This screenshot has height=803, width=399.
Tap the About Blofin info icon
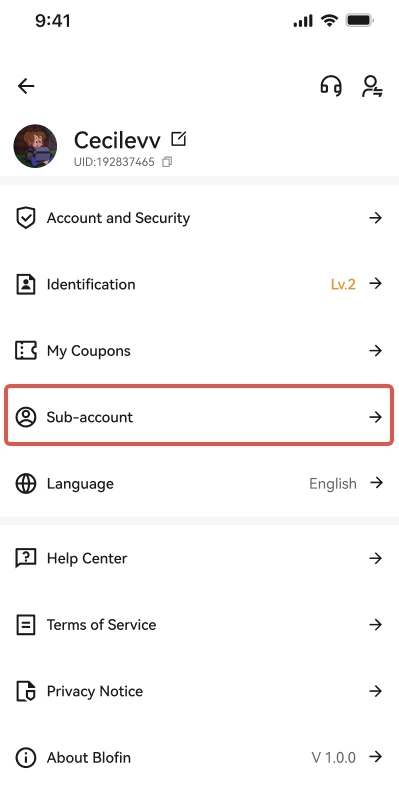[26, 757]
